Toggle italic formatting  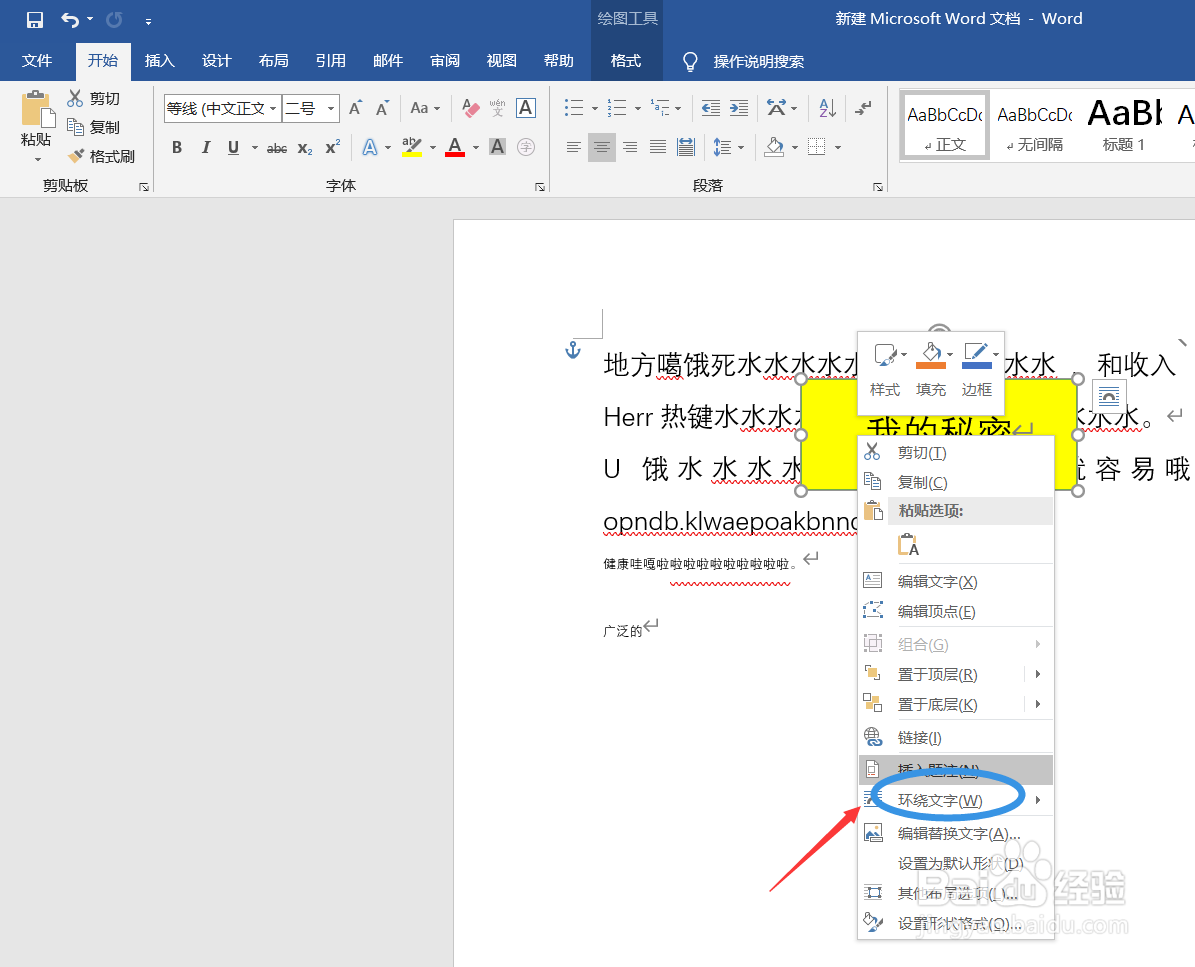(x=205, y=147)
